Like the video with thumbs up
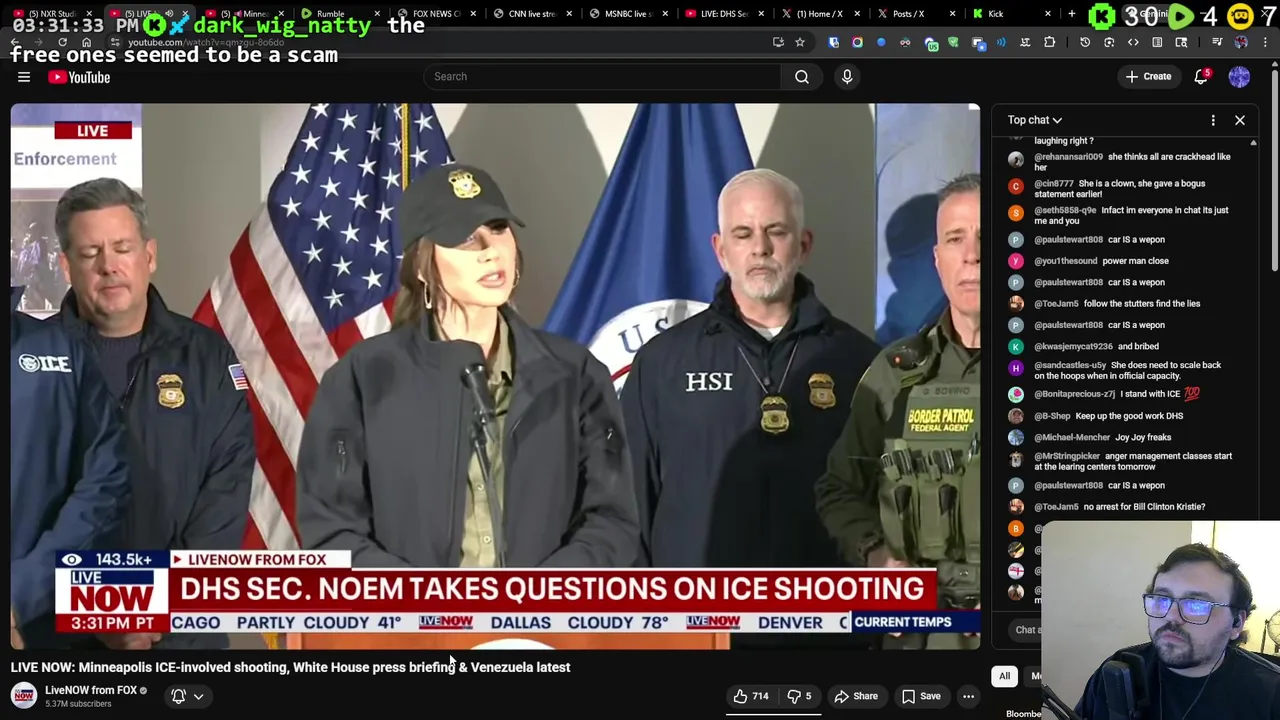 750,696
